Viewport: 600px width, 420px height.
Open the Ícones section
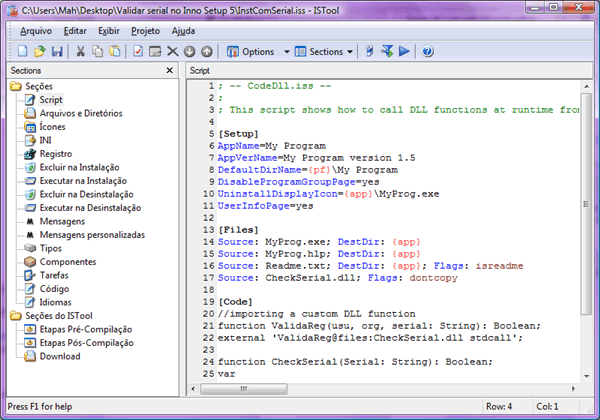click(52, 127)
